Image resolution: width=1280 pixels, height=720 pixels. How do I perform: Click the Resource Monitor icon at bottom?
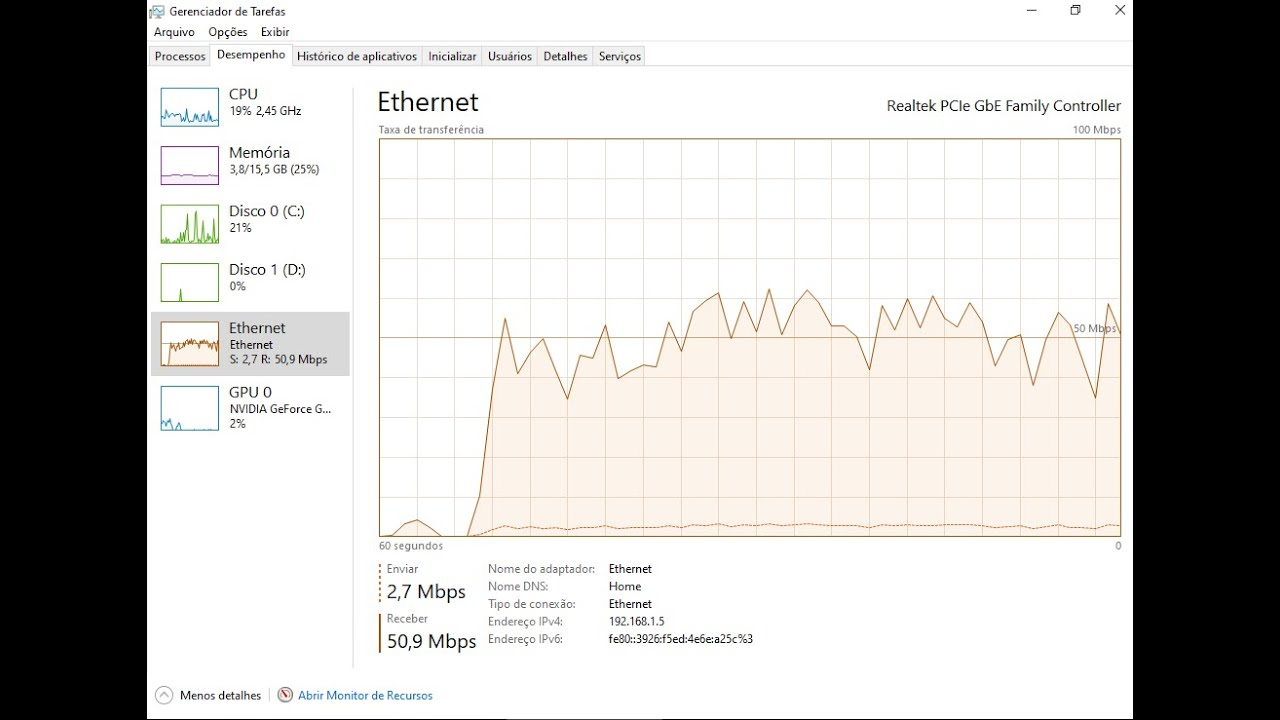pyautogui.click(x=285, y=695)
